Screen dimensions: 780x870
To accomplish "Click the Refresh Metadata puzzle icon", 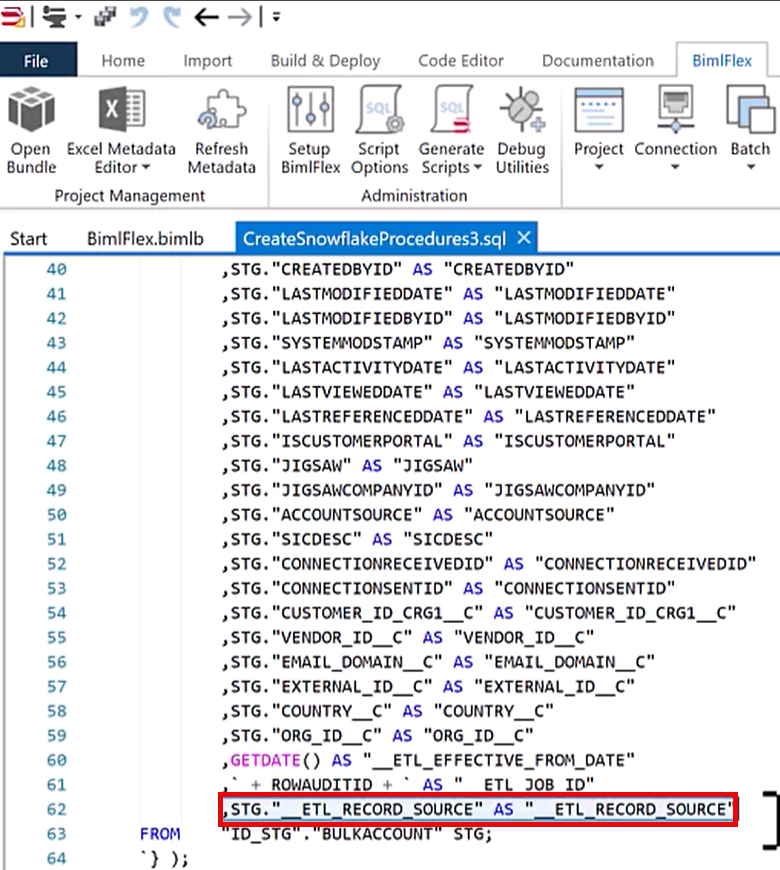I will point(221,109).
